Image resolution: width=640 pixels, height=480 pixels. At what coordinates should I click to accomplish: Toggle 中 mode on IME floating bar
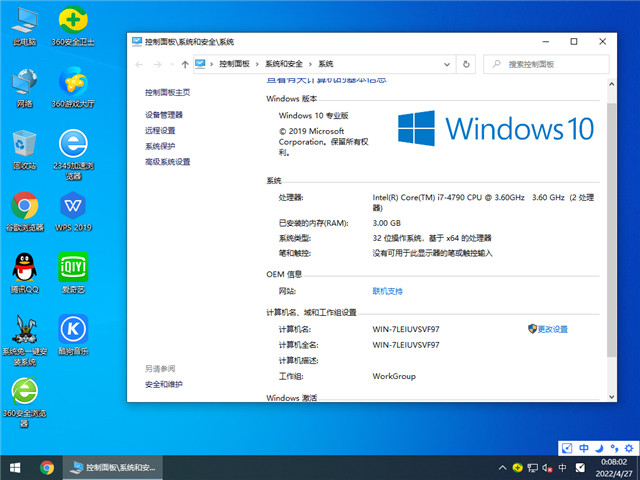coord(584,448)
